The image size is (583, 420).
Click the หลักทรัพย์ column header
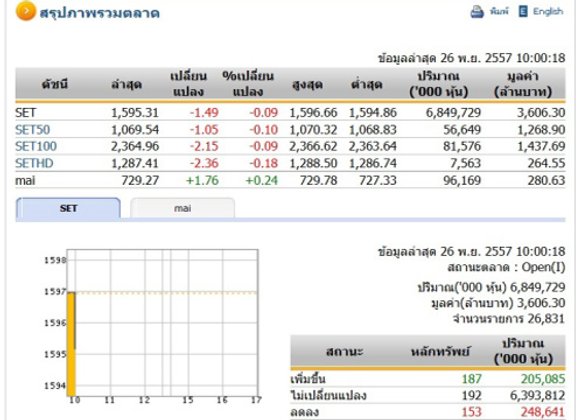pos(440,351)
